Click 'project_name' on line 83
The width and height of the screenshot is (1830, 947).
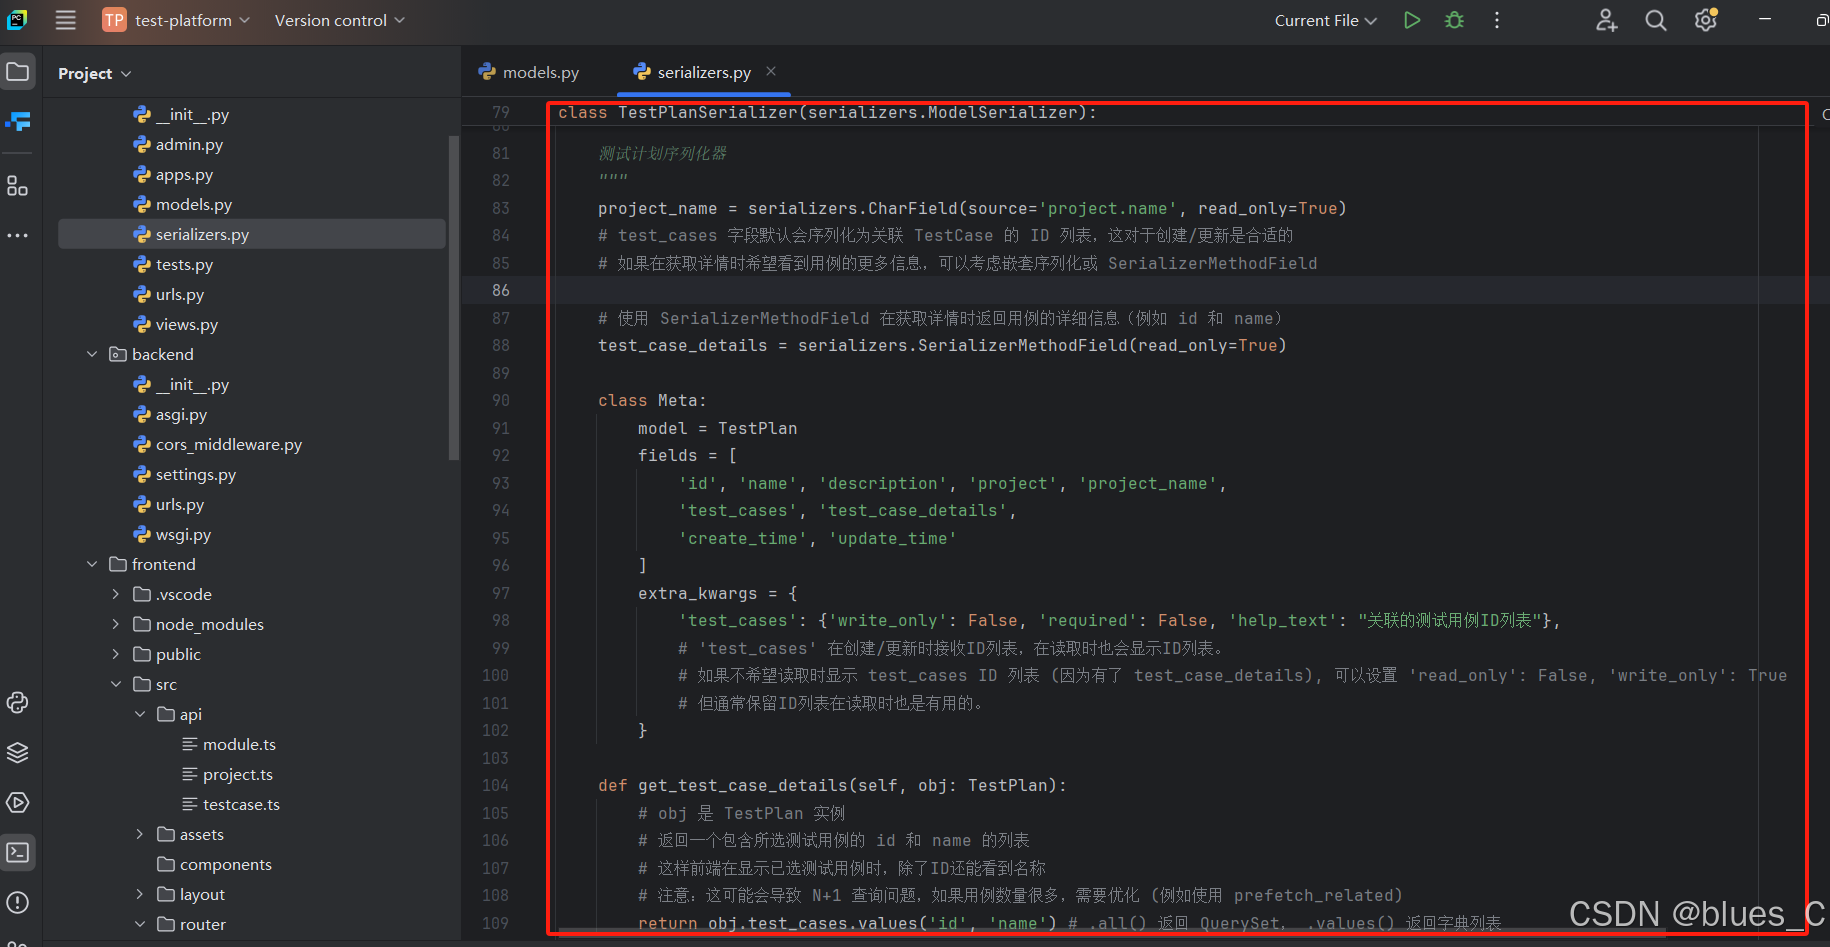[657, 208]
